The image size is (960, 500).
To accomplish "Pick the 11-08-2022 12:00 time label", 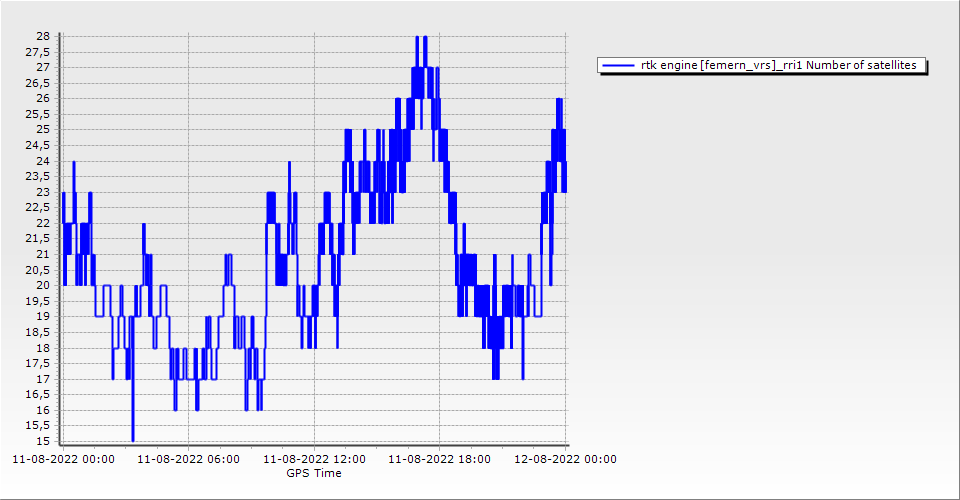I will click(314, 459).
